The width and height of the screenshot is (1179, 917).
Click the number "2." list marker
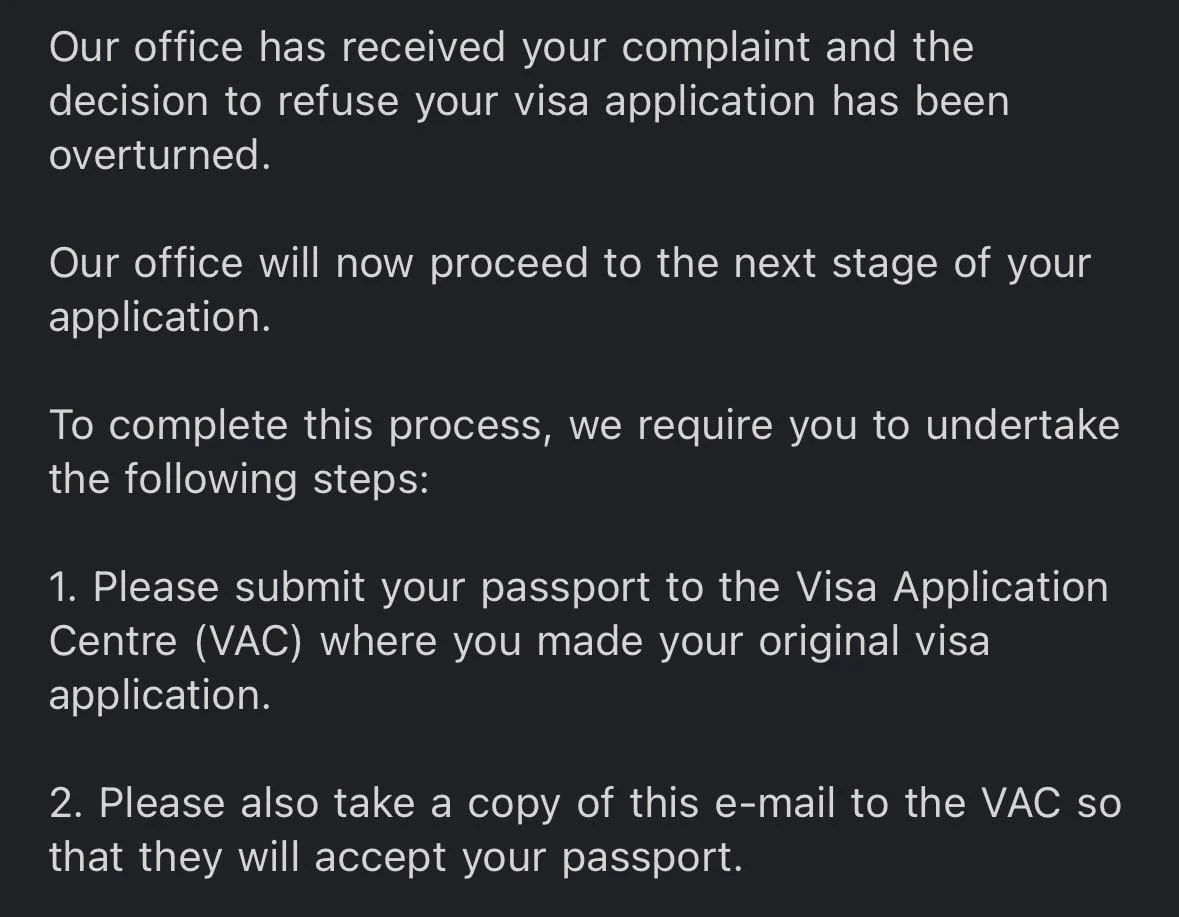point(65,804)
